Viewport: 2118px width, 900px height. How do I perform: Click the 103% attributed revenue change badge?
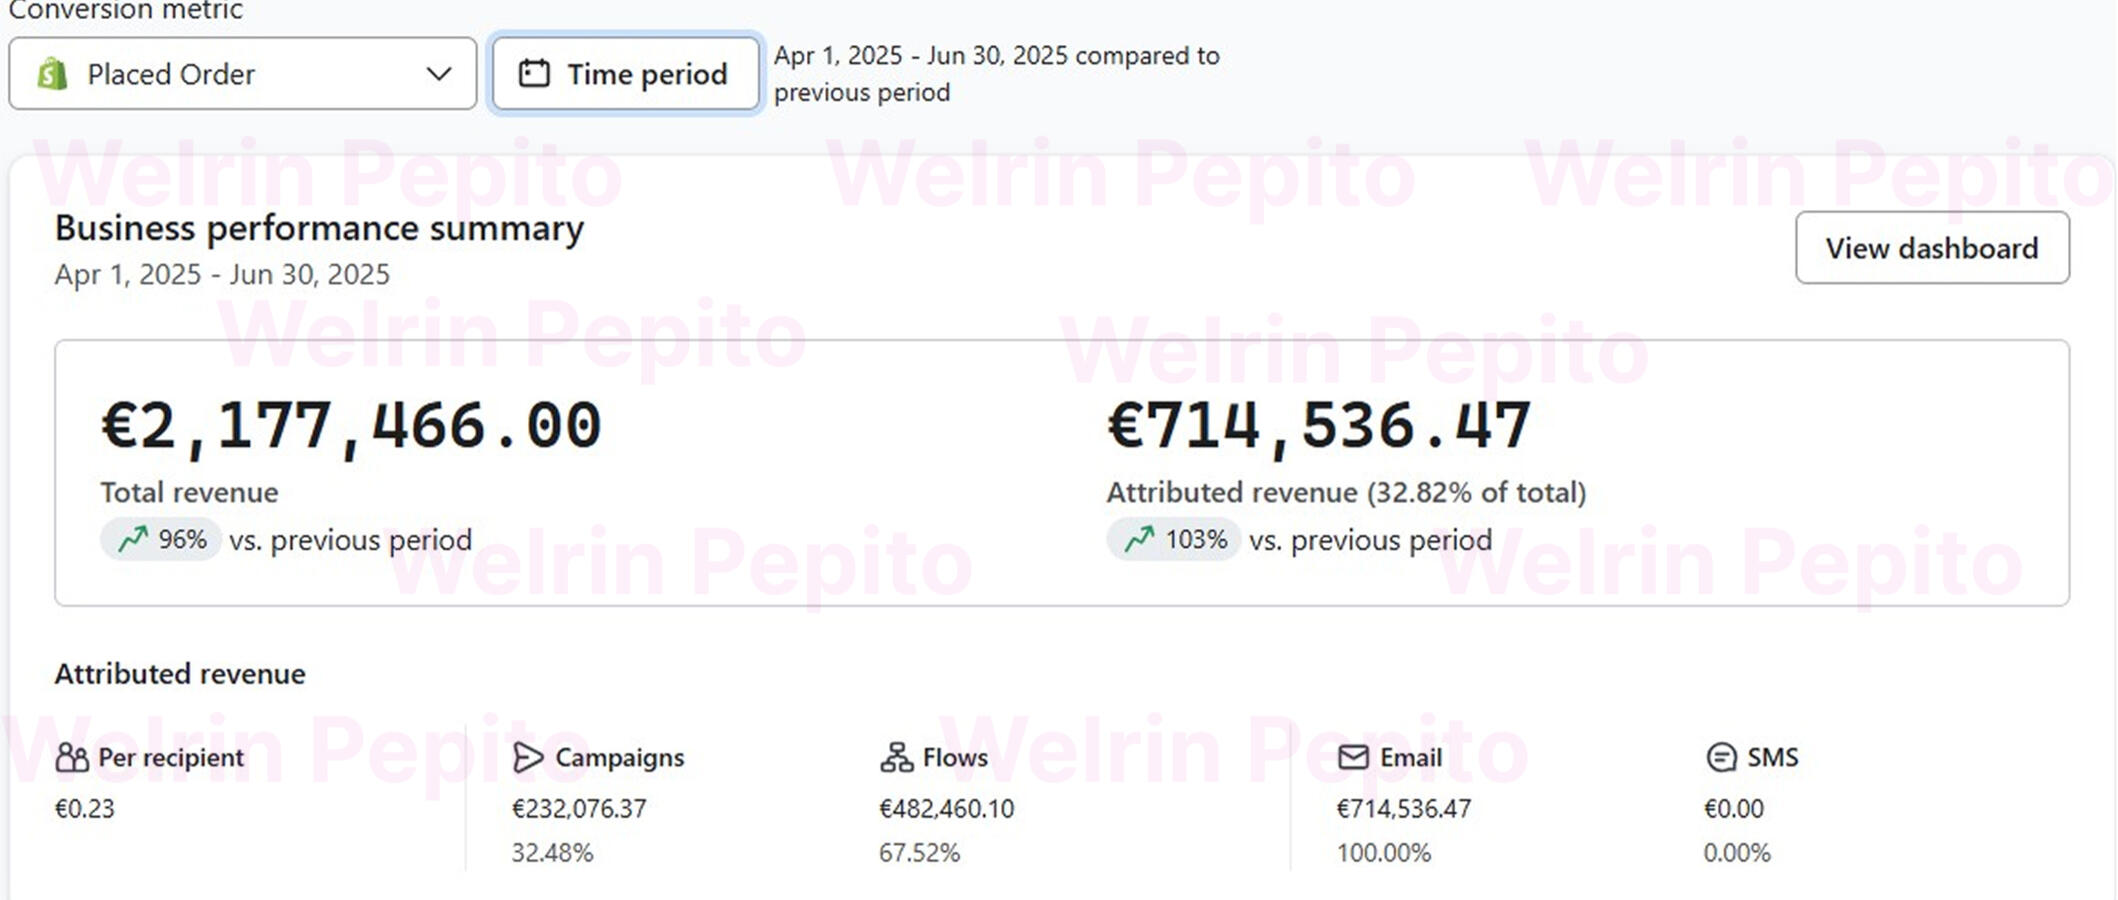[1174, 540]
